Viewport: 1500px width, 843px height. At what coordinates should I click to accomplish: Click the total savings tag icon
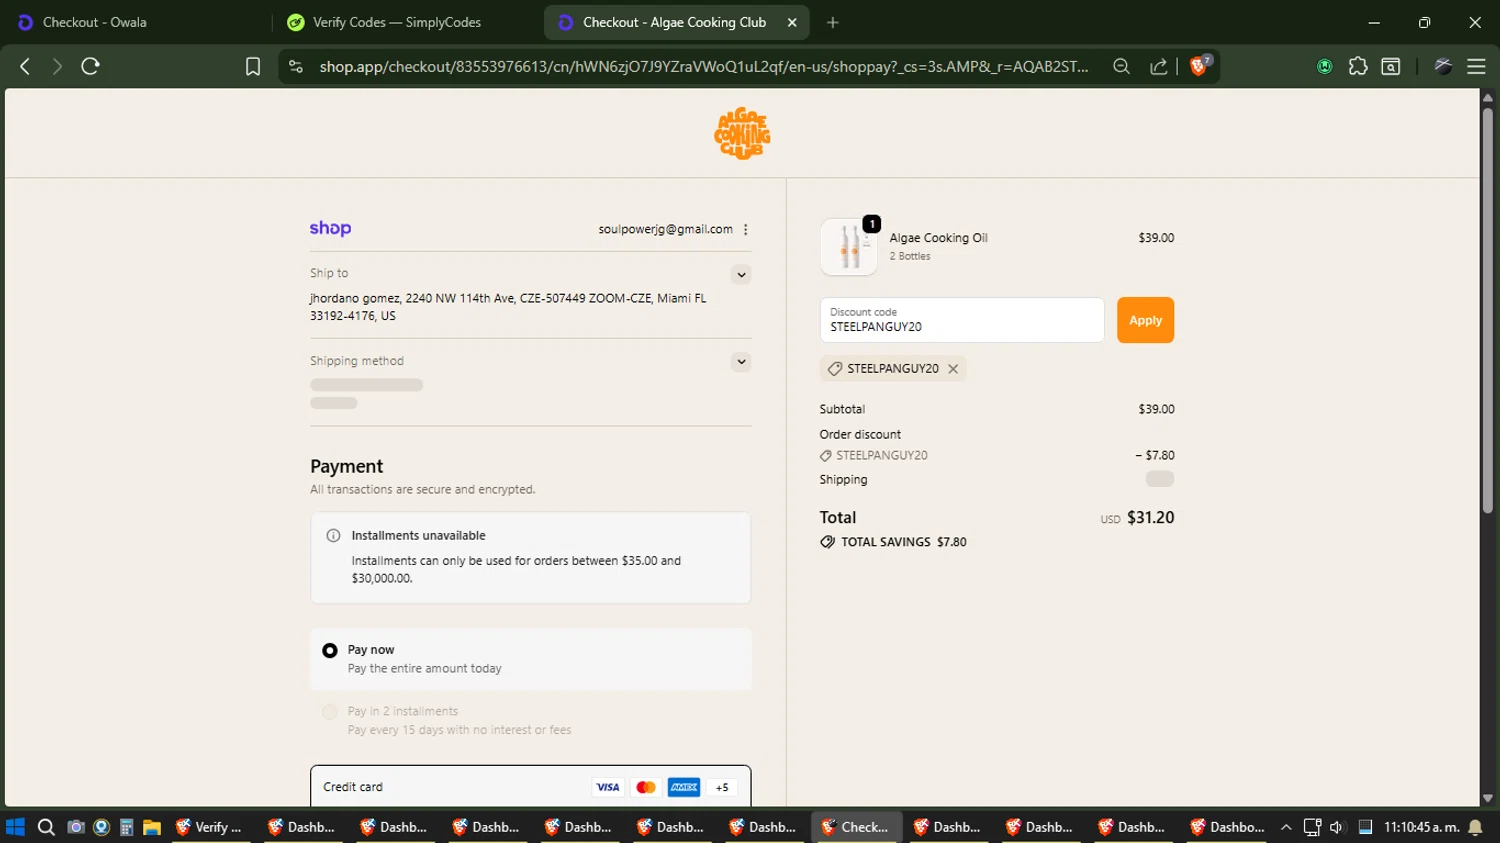tap(827, 542)
